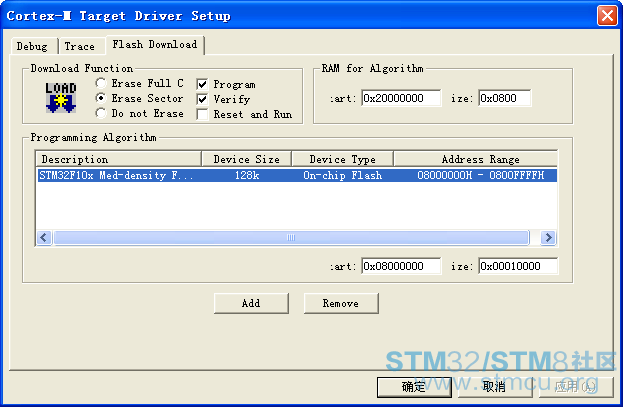The width and height of the screenshot is (623, 407).
Task: Toggle the Program checkbox
Action: point(202,84)
